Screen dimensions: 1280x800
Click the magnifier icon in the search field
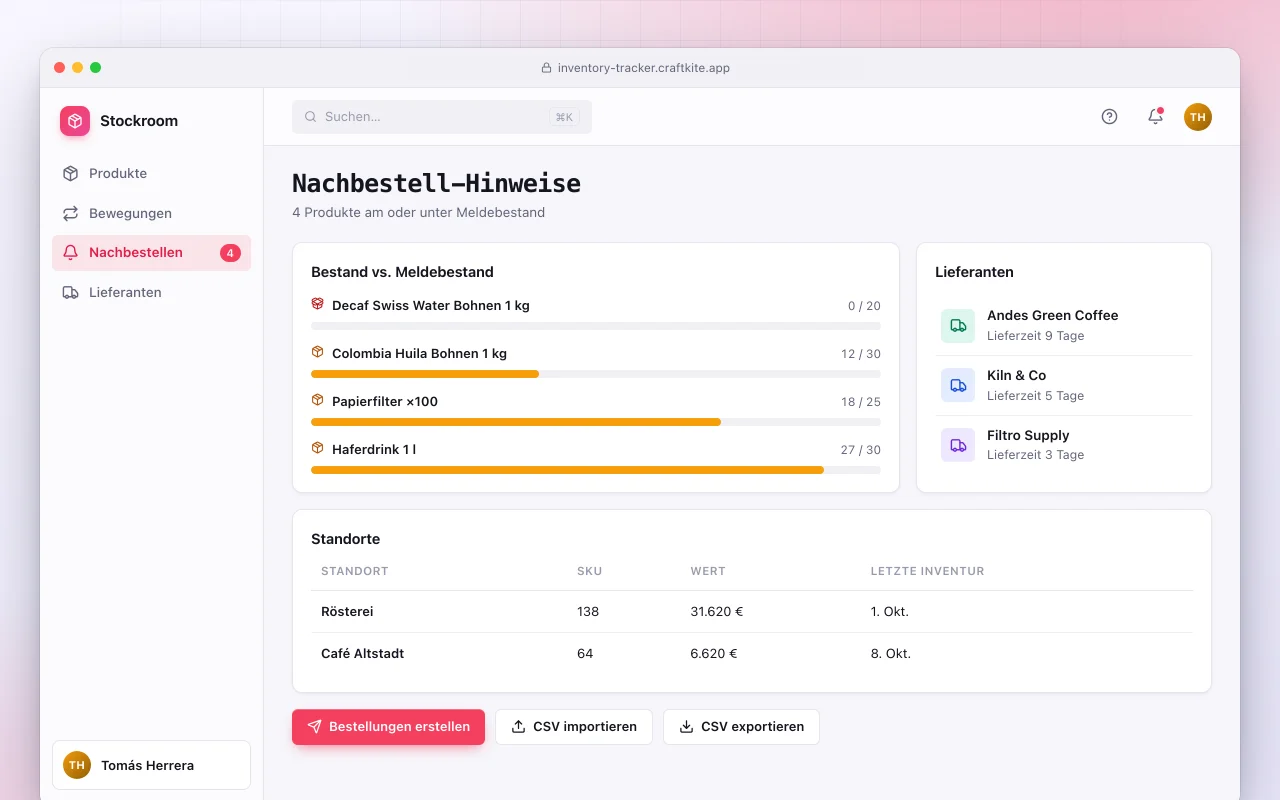pos(311,117)
